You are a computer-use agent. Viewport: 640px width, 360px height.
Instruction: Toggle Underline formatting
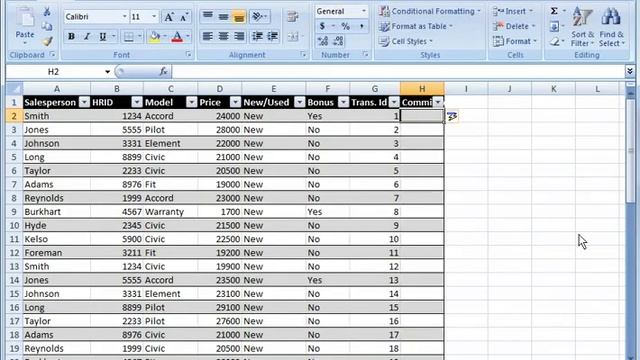coord(102,37)
